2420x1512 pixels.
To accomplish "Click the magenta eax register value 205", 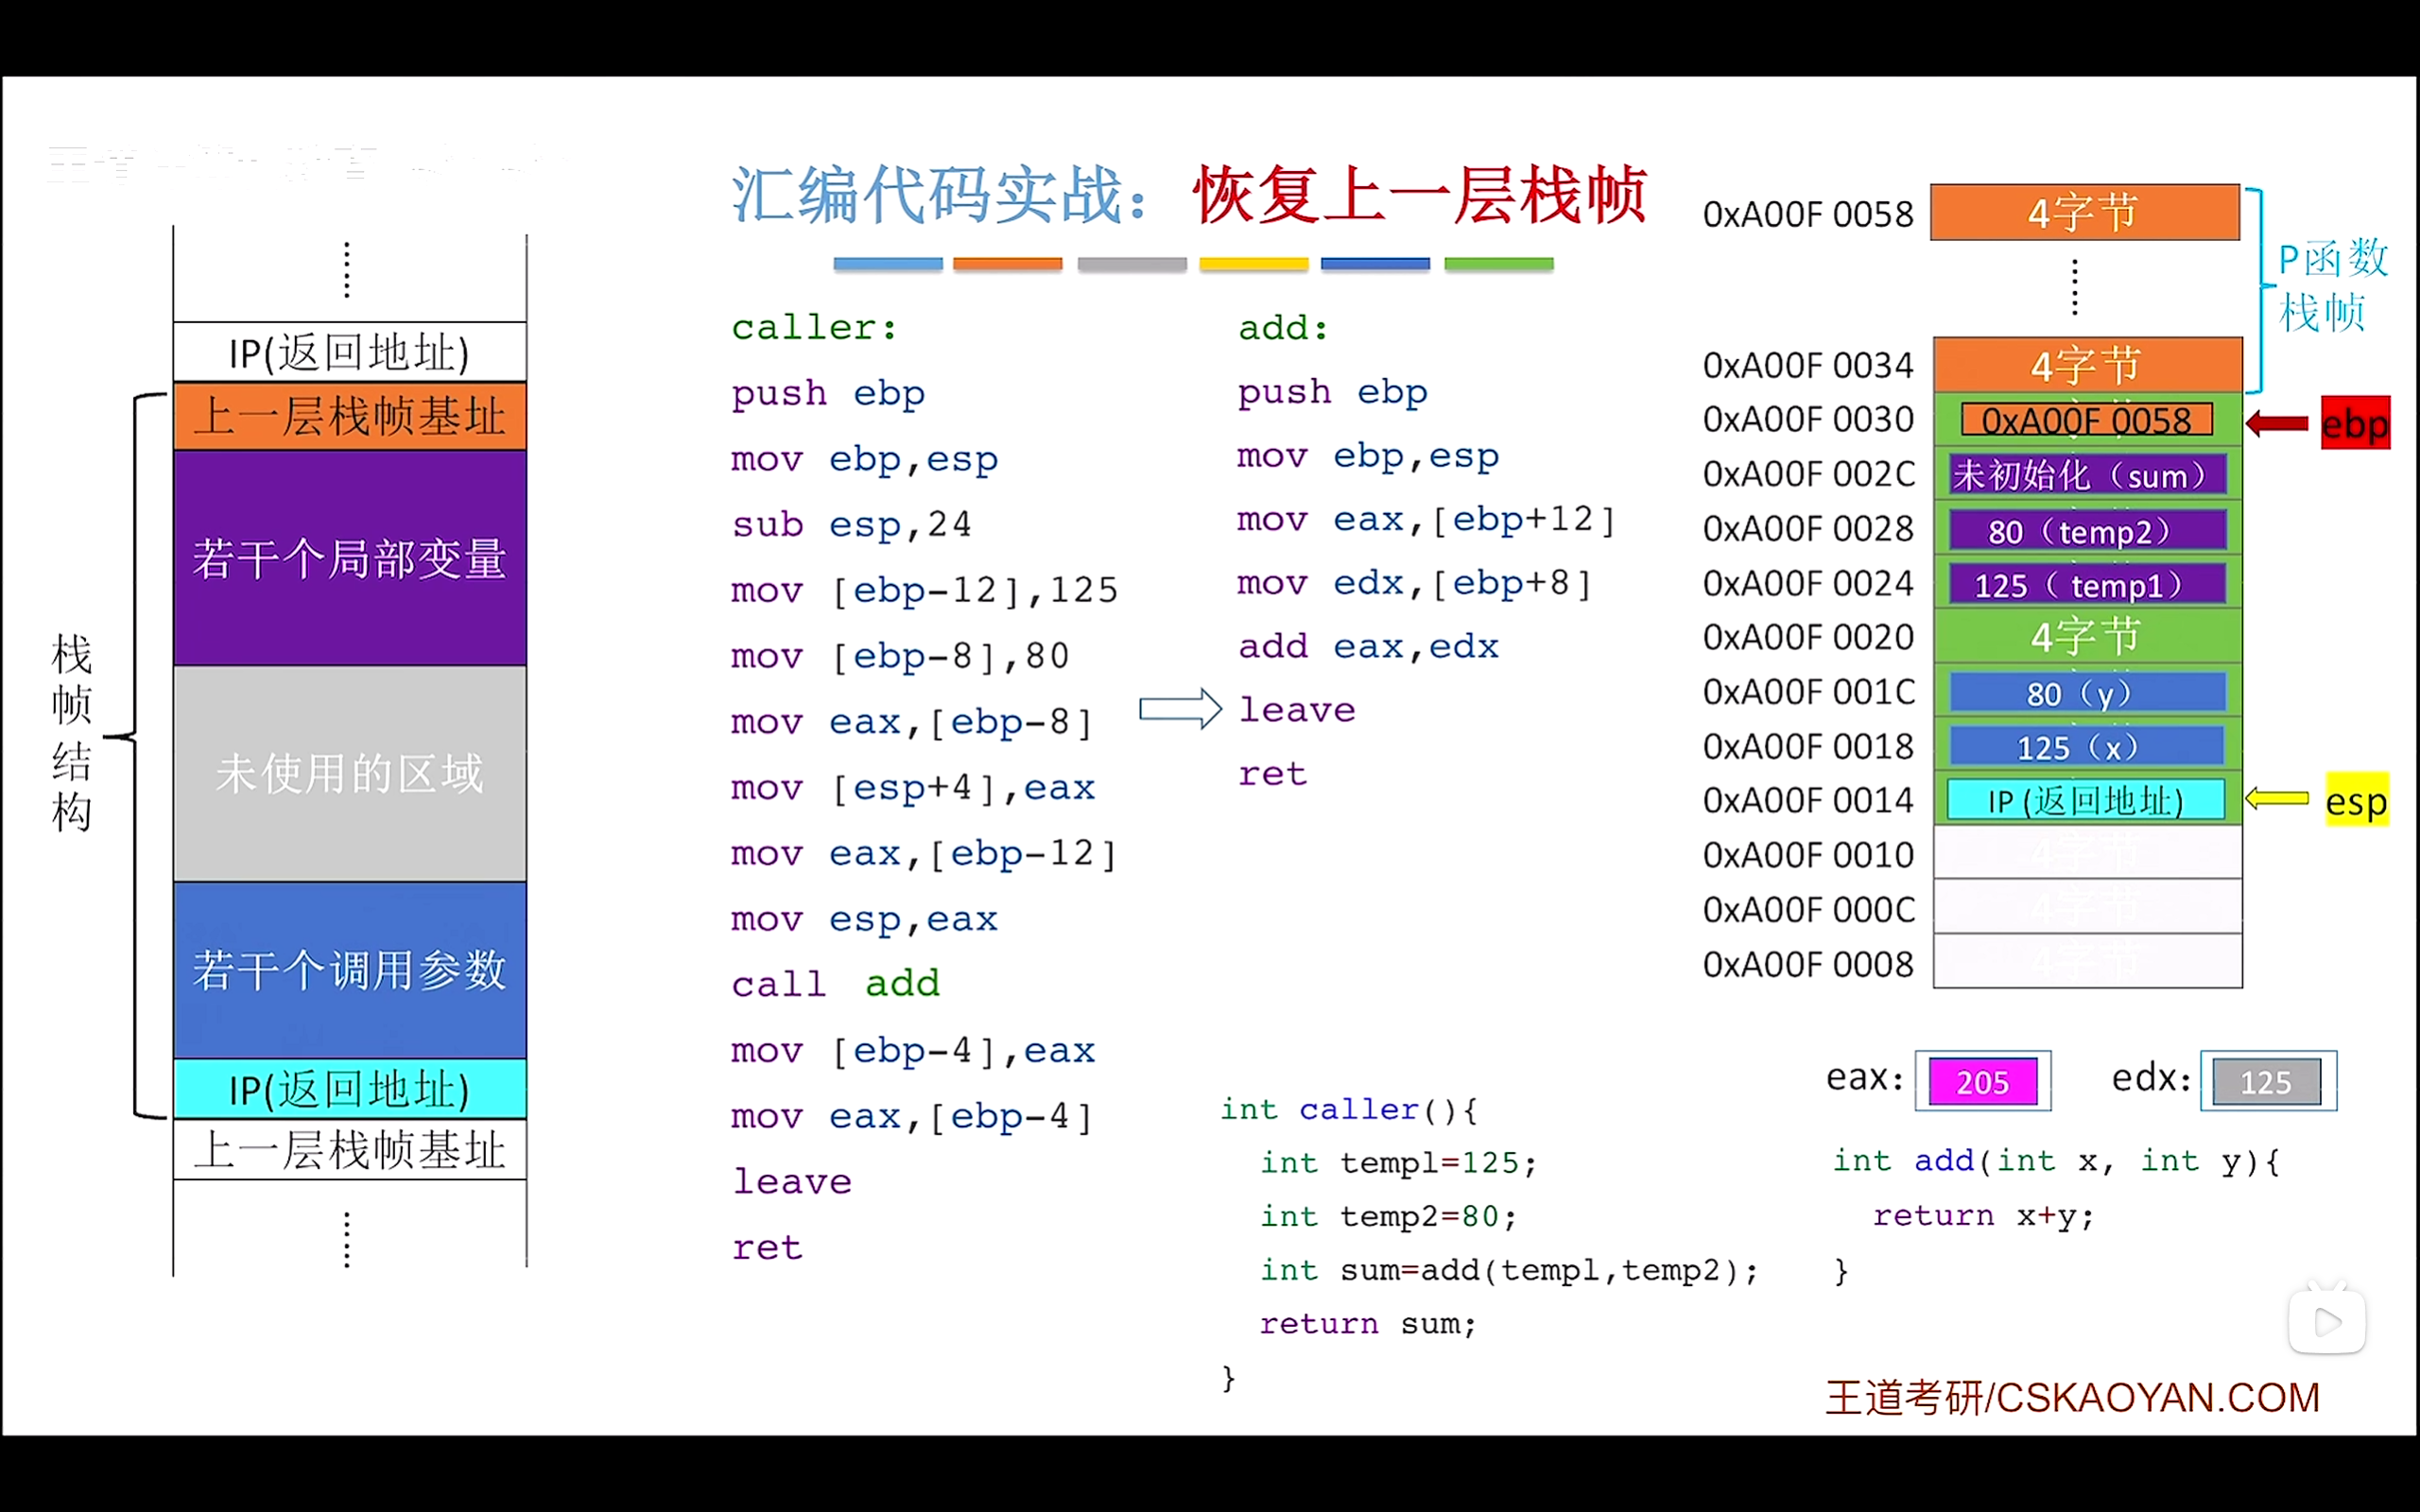I will coord(1982,1081).
